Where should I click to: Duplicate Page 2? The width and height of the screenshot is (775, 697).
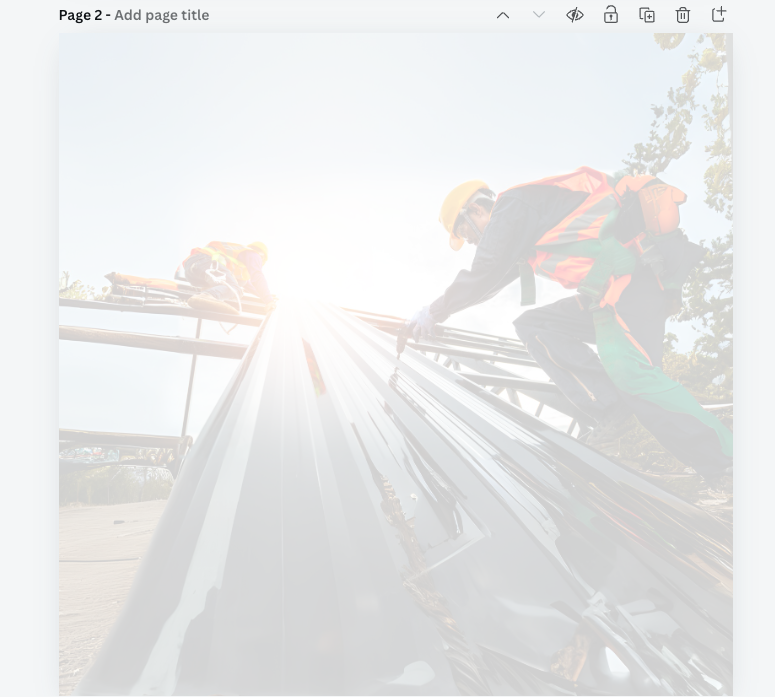coord(647,15)
